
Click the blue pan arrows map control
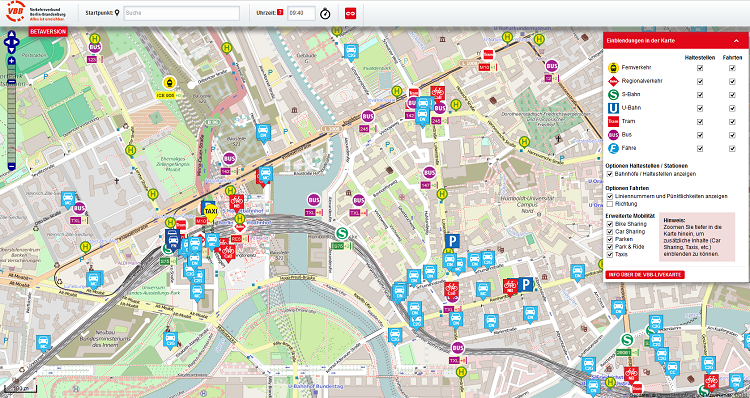(11, 42)
